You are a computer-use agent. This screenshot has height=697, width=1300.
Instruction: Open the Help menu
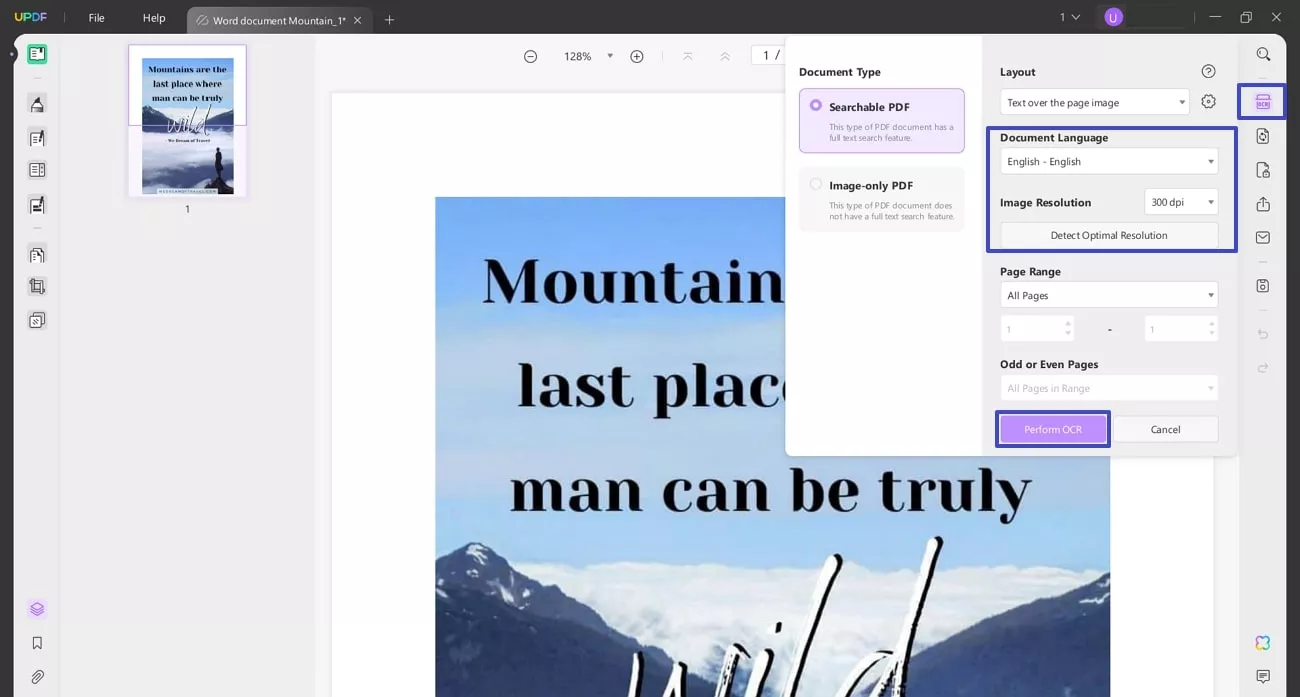[x=154, y=18]
